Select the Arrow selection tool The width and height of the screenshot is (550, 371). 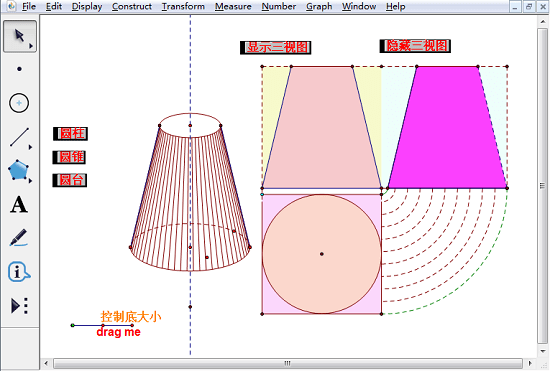(x=20, y=36)
